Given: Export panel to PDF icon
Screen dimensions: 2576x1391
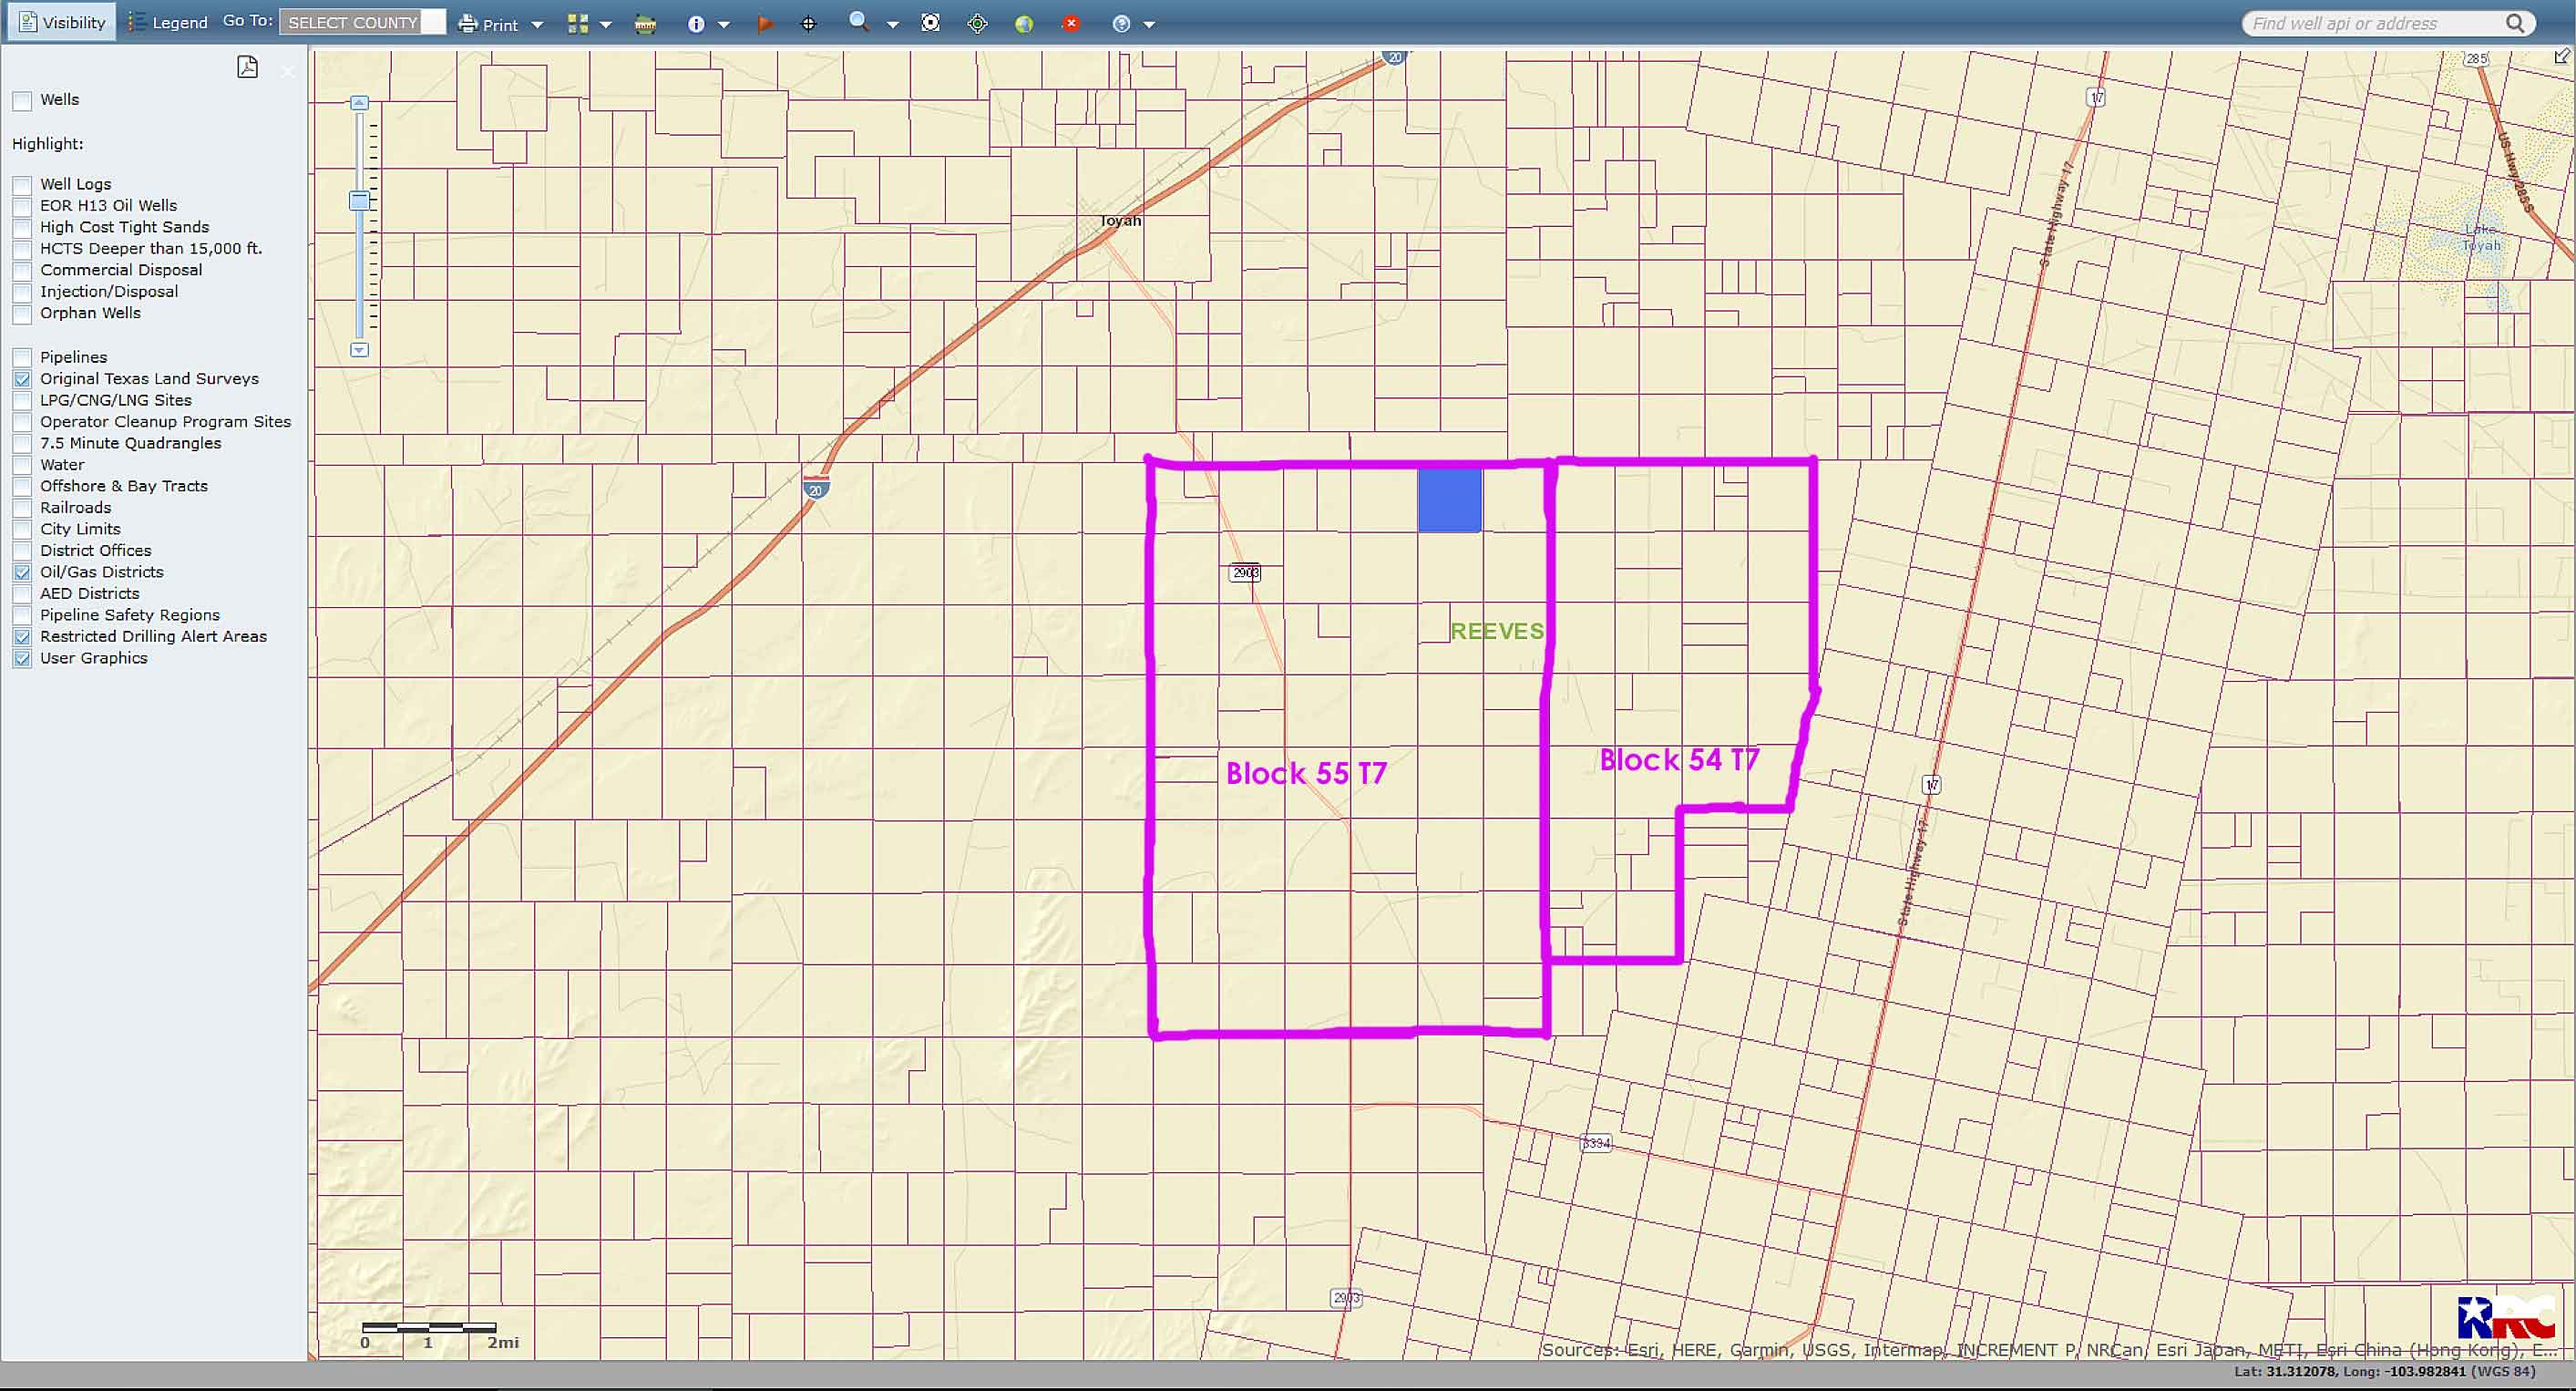Looking at the screenshot, I should tap(247, 67).
